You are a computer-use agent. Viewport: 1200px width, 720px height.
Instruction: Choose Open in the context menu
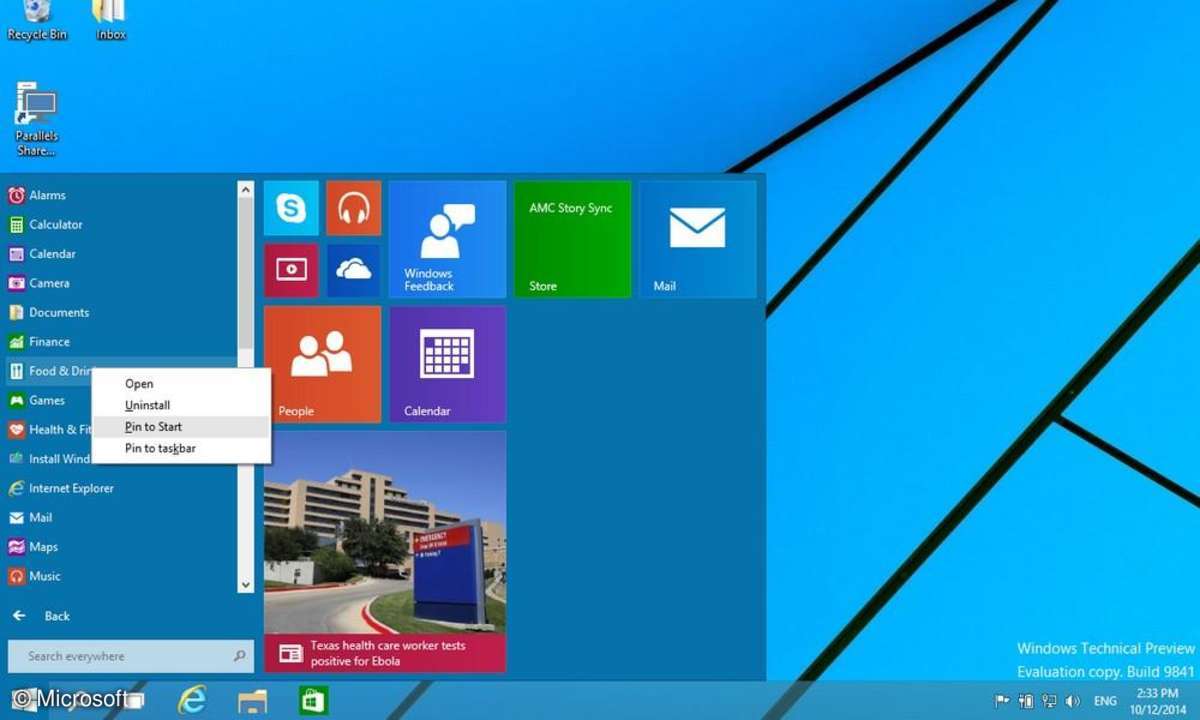click(x=180, y=384)
